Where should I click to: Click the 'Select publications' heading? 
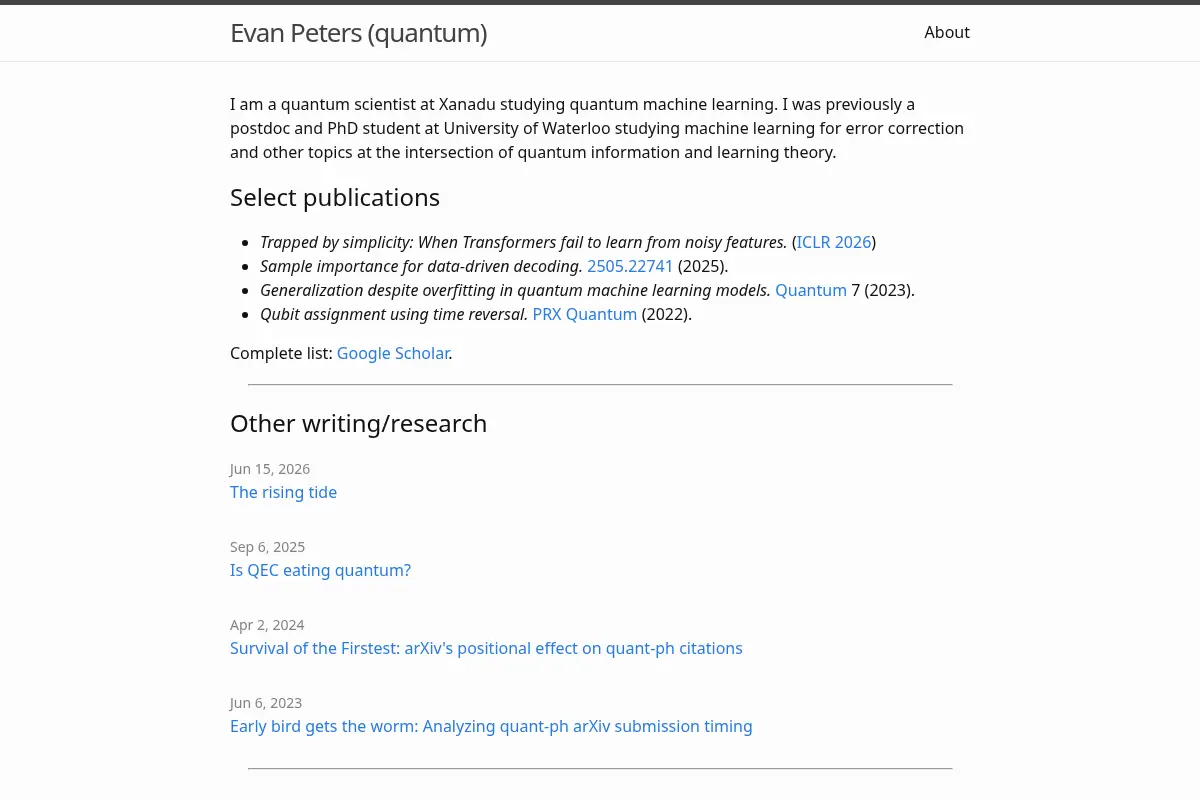[x=335, y=197]
